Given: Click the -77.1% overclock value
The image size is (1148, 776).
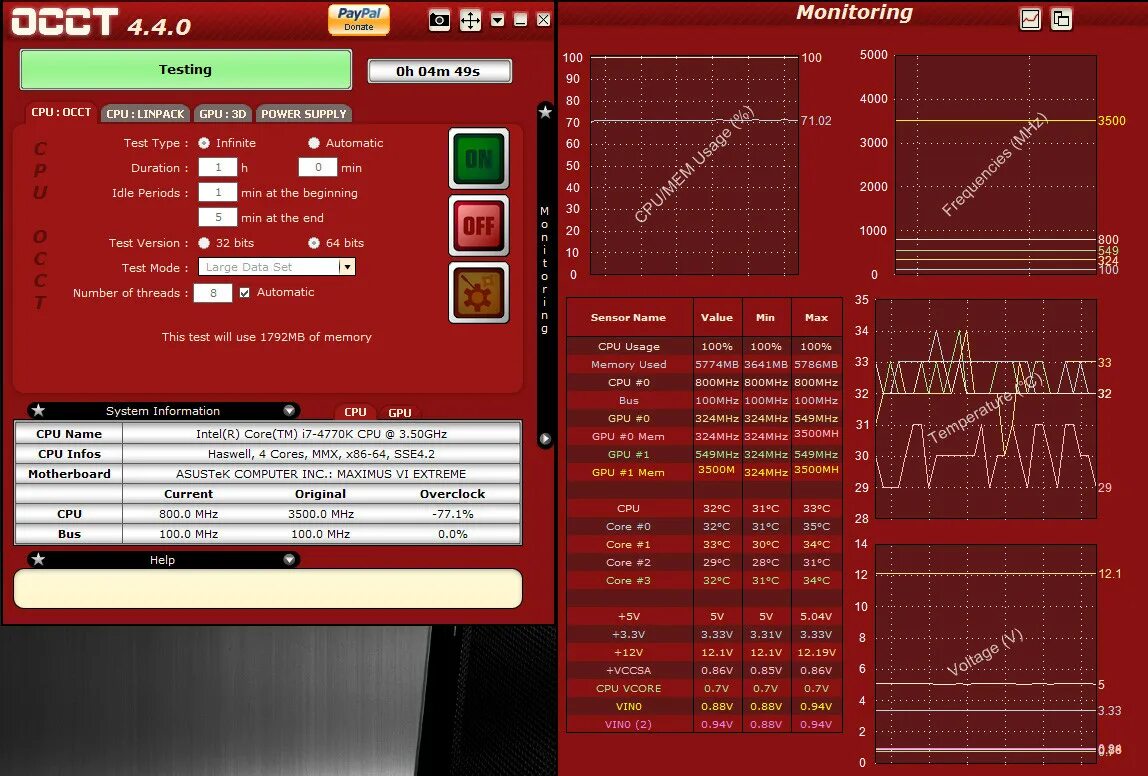Looking at the screenshot, I should (x=452, y=514).
